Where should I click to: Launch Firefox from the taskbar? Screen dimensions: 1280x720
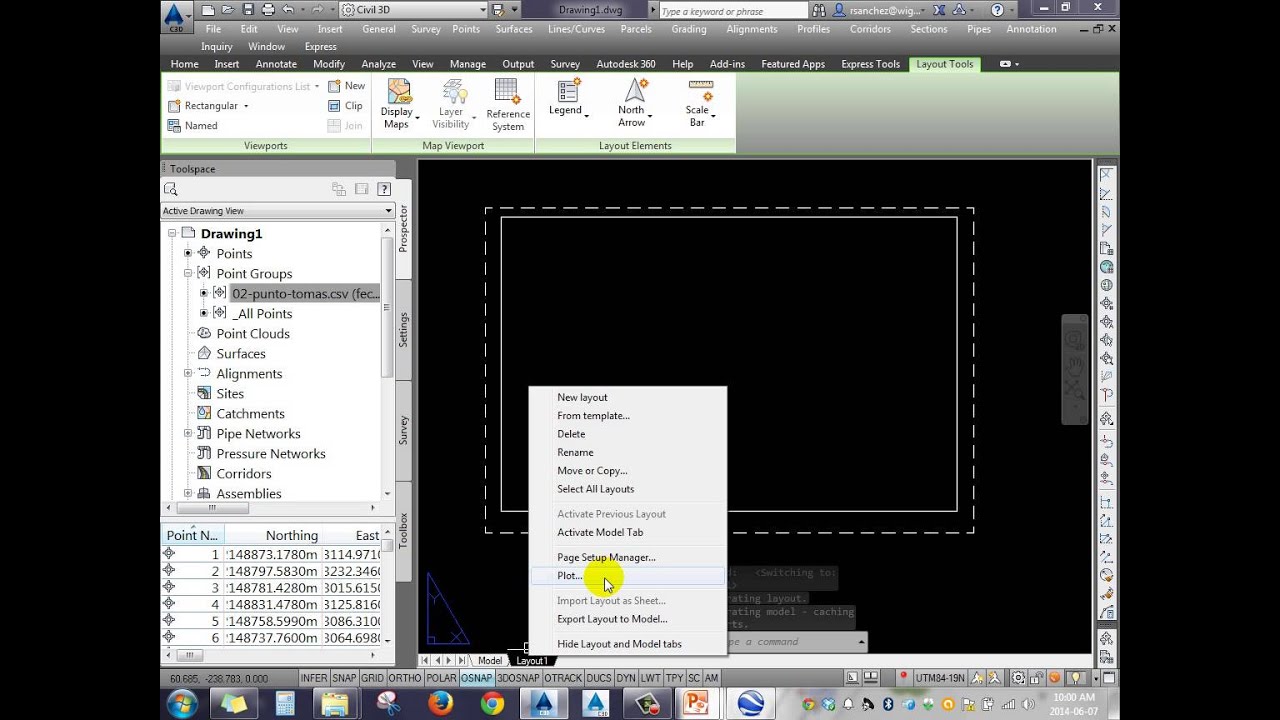441,704
